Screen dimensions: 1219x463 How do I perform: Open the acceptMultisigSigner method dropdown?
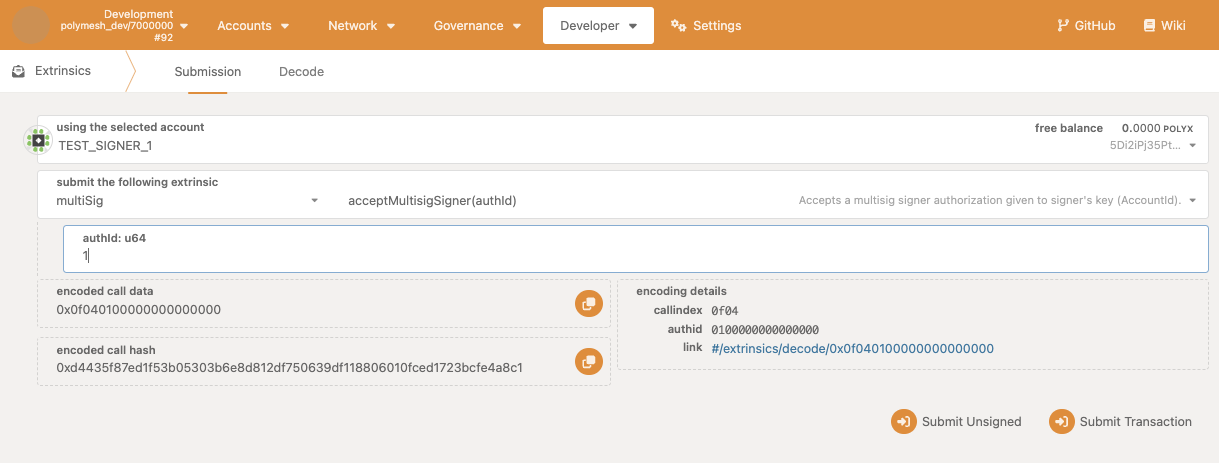click(765, 201)
